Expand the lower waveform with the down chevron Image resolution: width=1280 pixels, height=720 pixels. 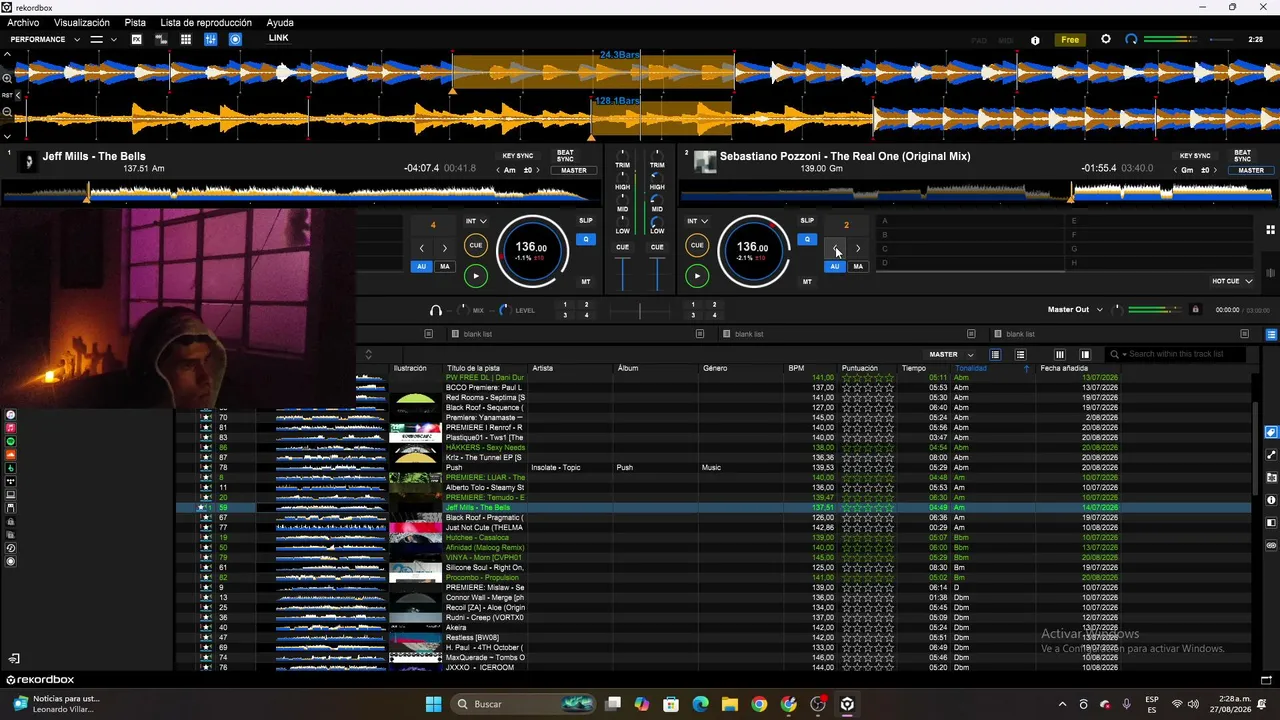[7, 136]
